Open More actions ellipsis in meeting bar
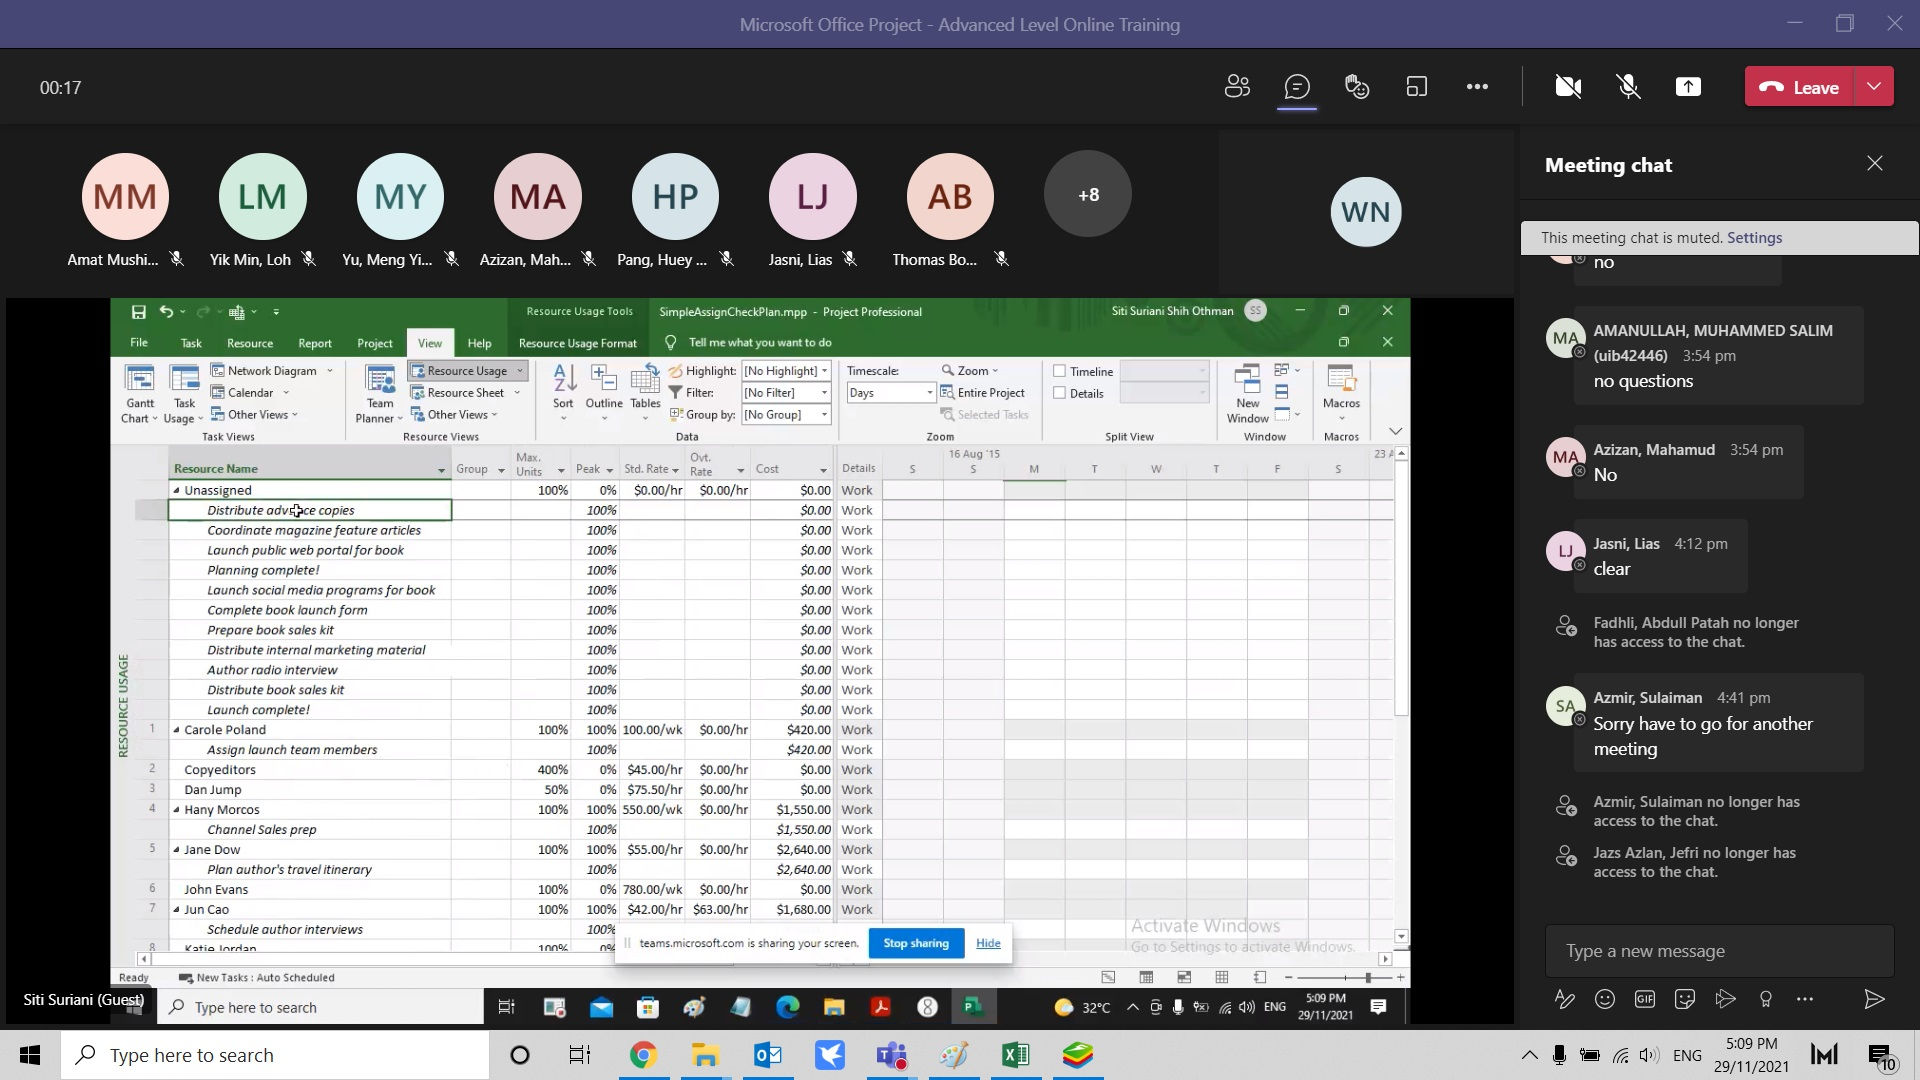 coord(1477,87)
